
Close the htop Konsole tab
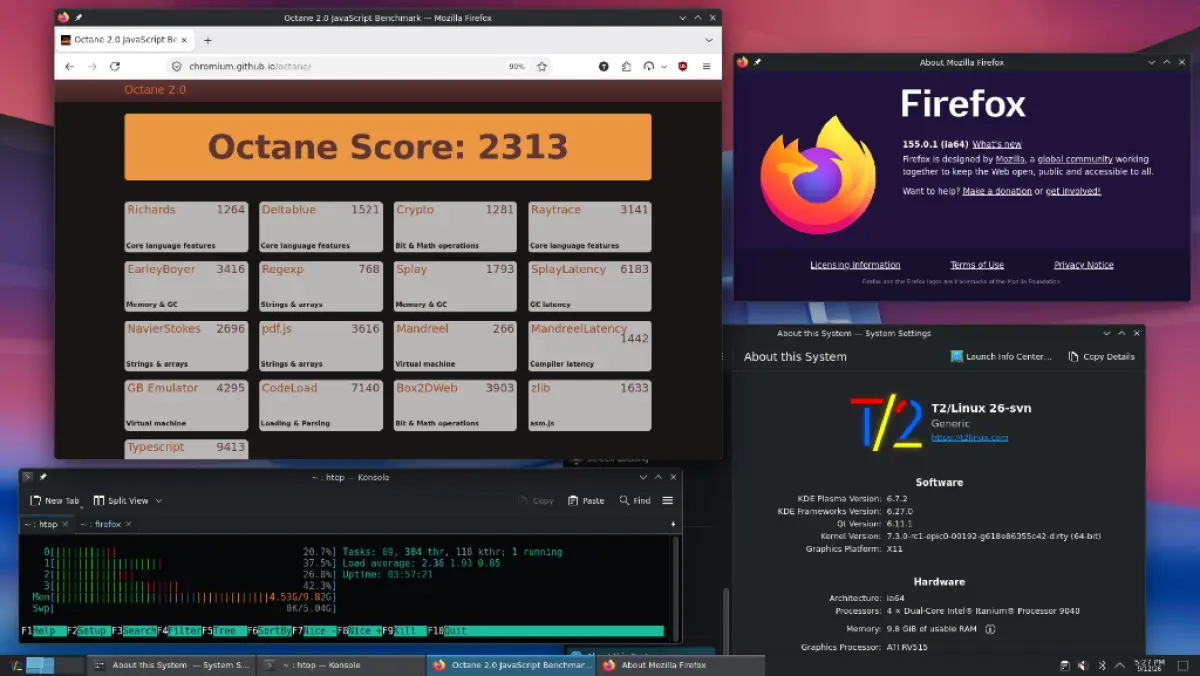pyautogui.click(x=66, y=524)
